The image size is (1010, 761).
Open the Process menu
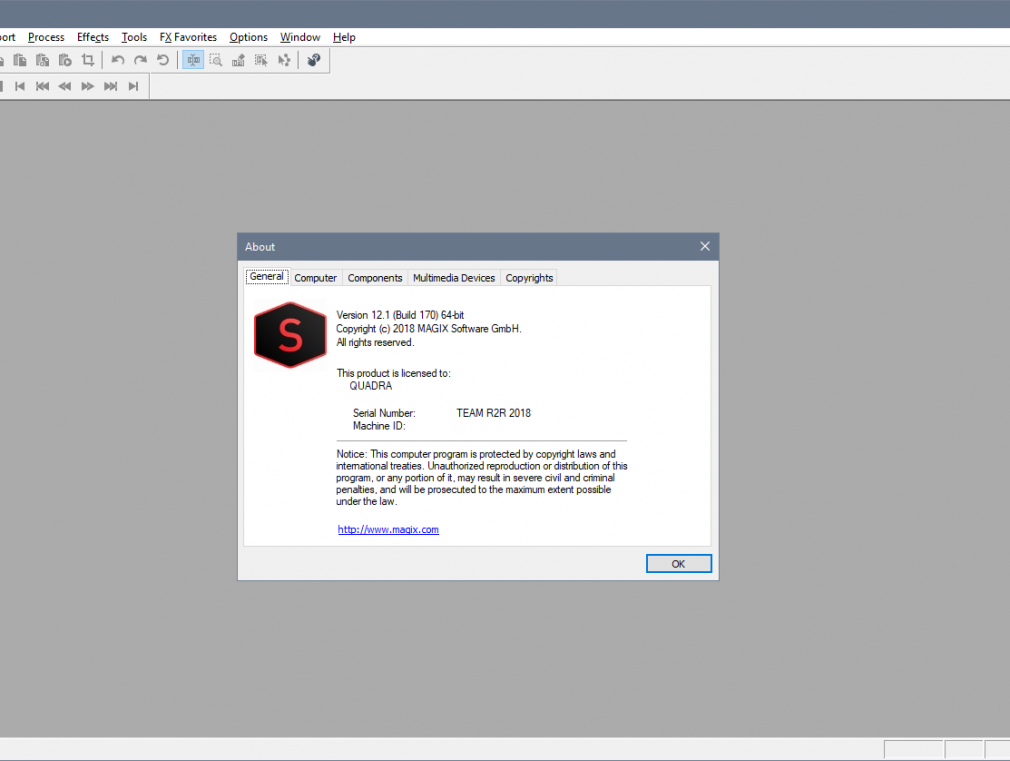point(46,37)
